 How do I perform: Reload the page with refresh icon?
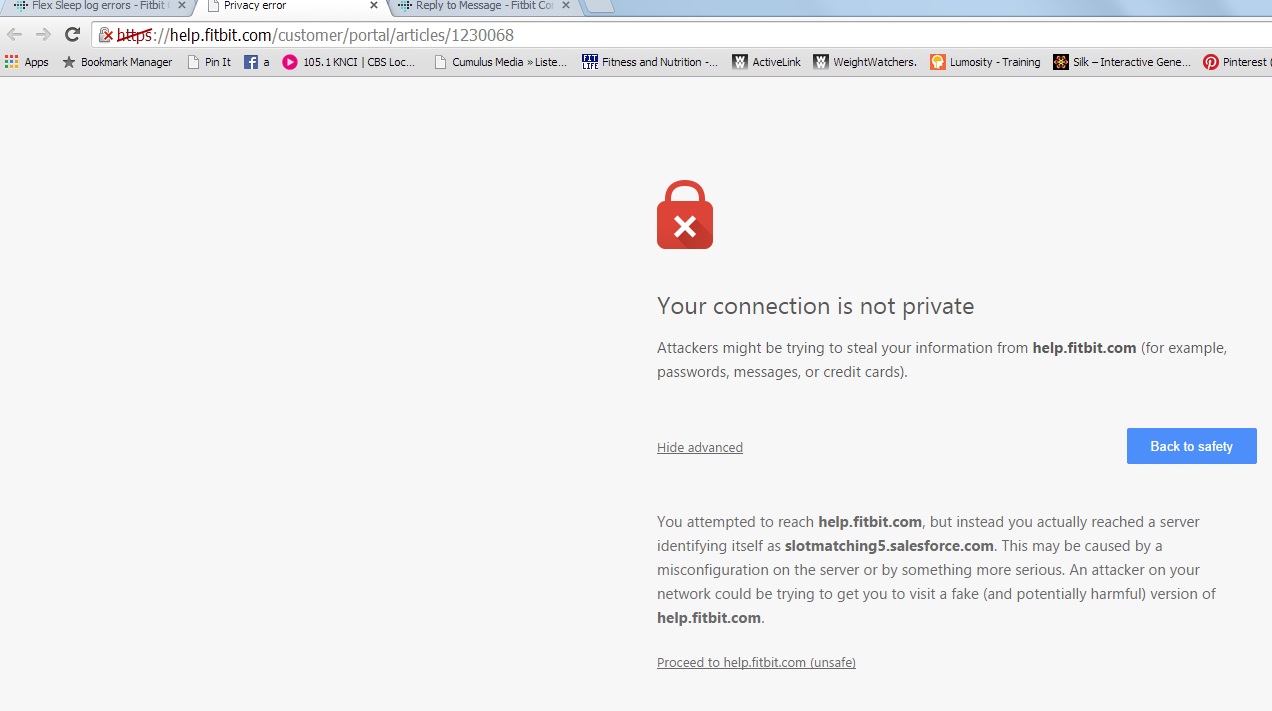pyautogui.click(x=72, y=35)
